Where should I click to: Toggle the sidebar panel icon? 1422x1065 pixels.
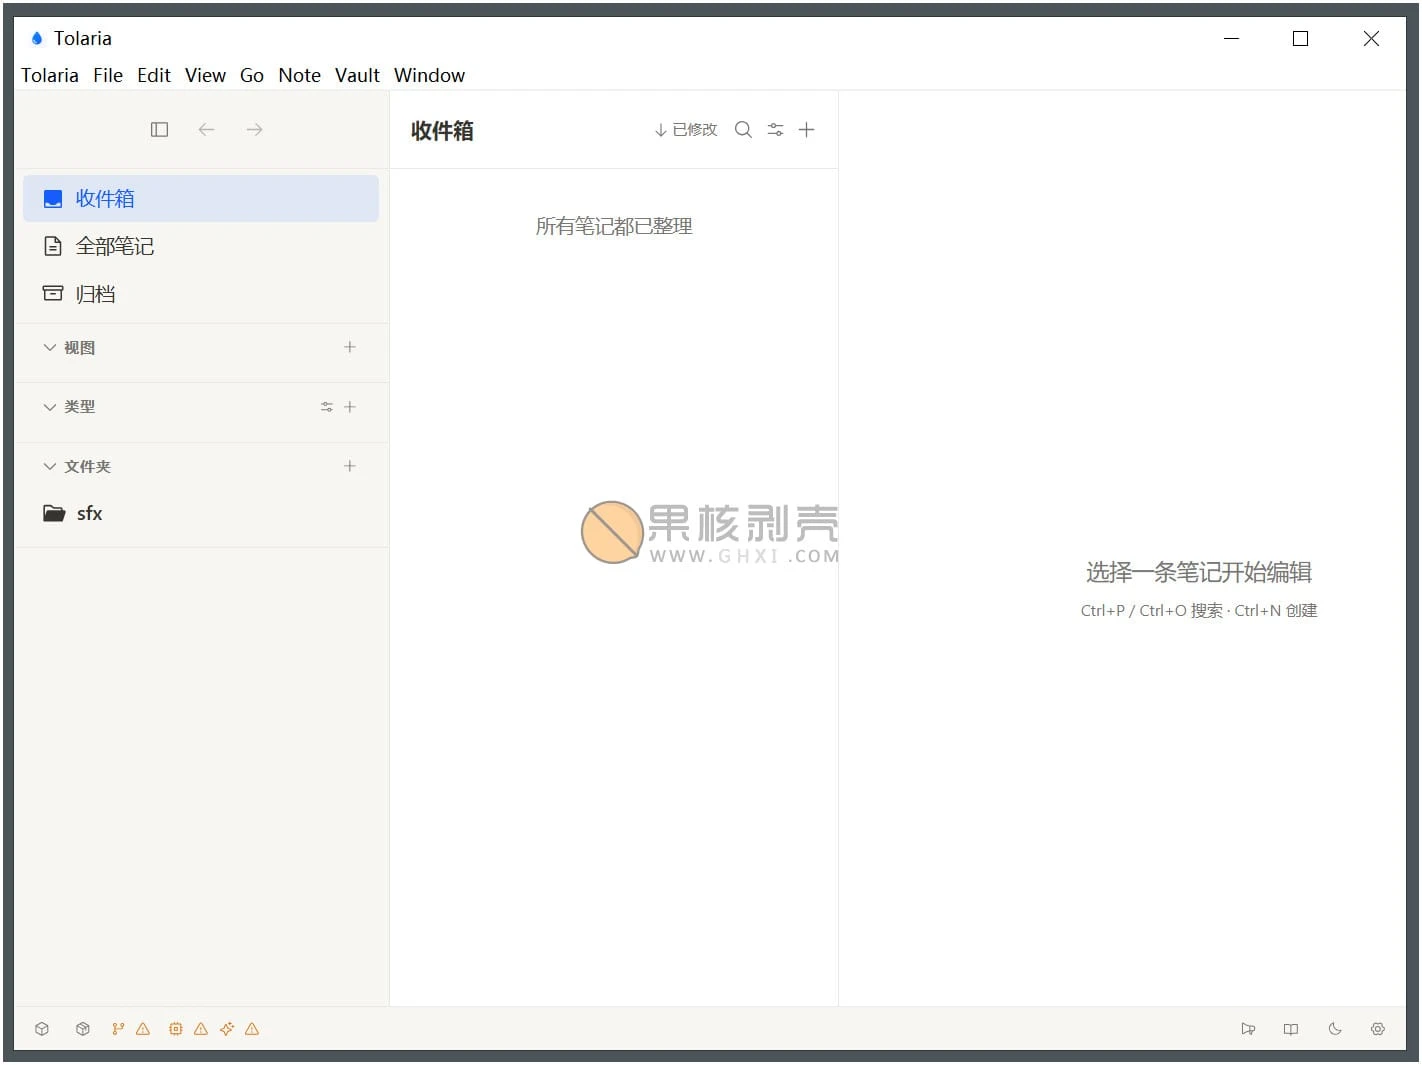click(159, 130)
